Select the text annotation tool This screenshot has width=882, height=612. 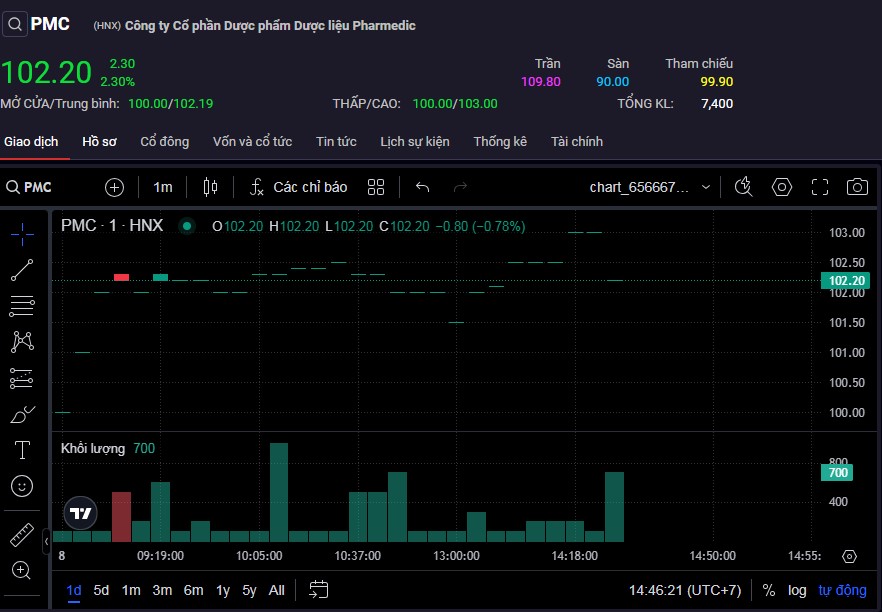click(x=22, y=449)
